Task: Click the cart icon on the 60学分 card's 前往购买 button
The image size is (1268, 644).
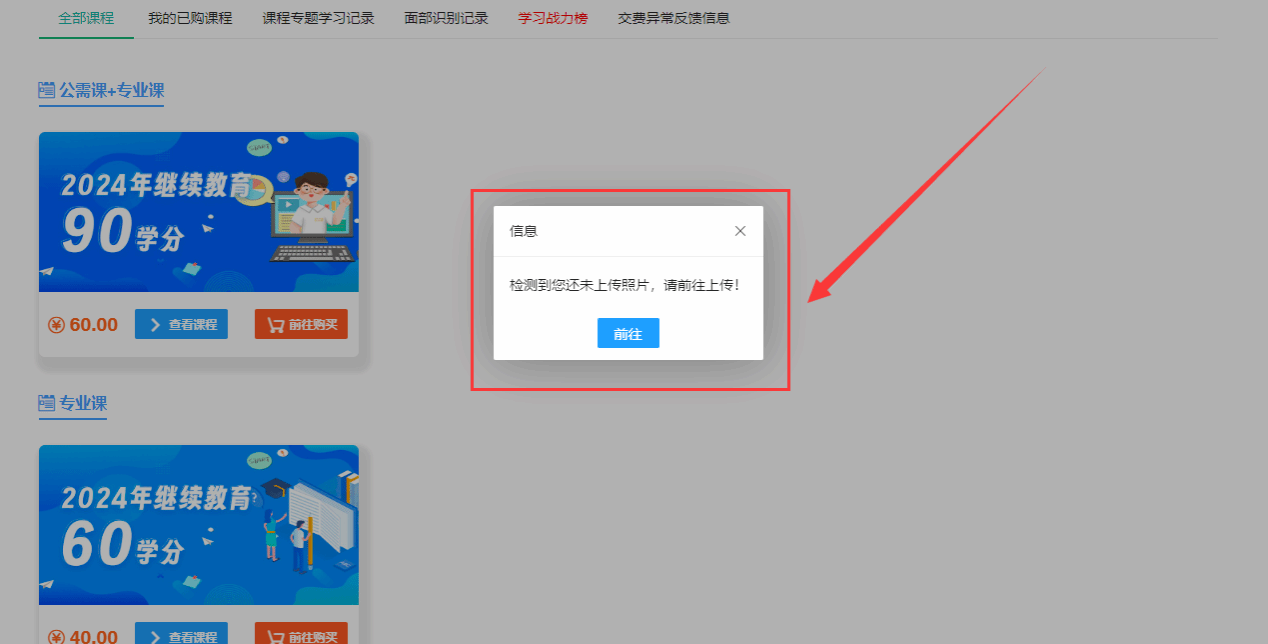Action: (275, 637)
